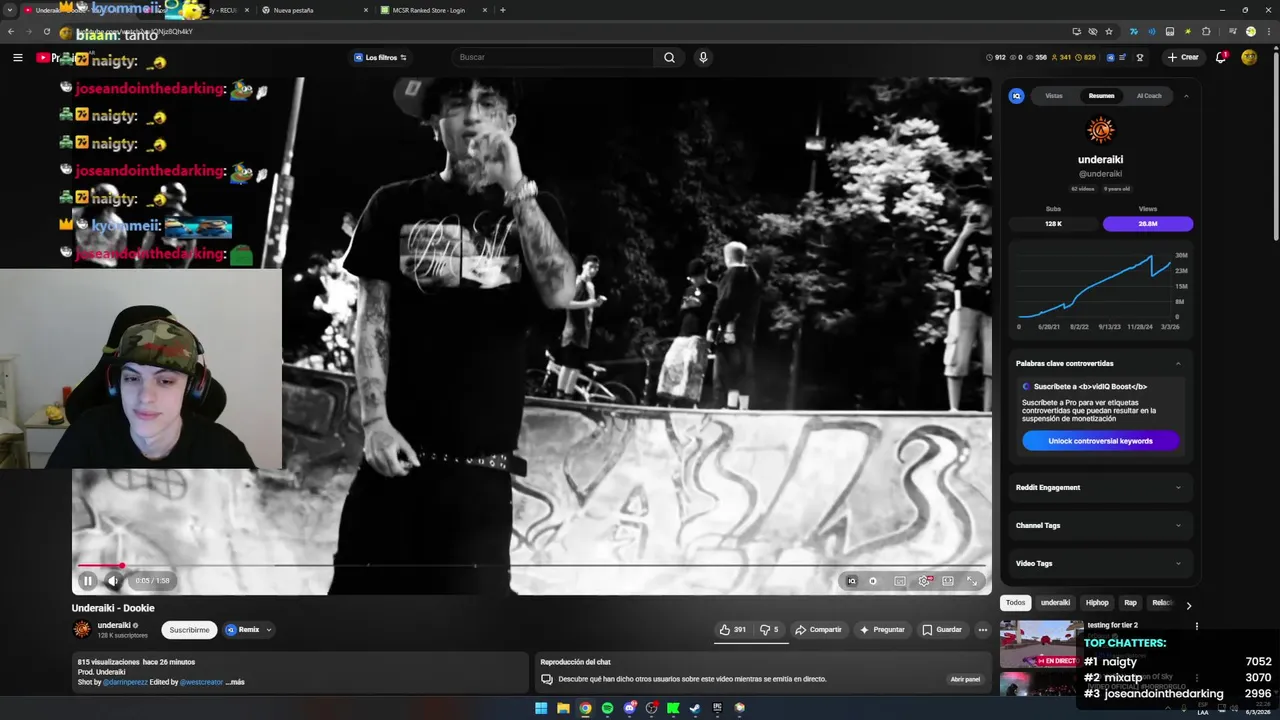The image size is (1280, 720).
Task: Click the Views 26.8M pill
Action: click(x=1148, y=224)
